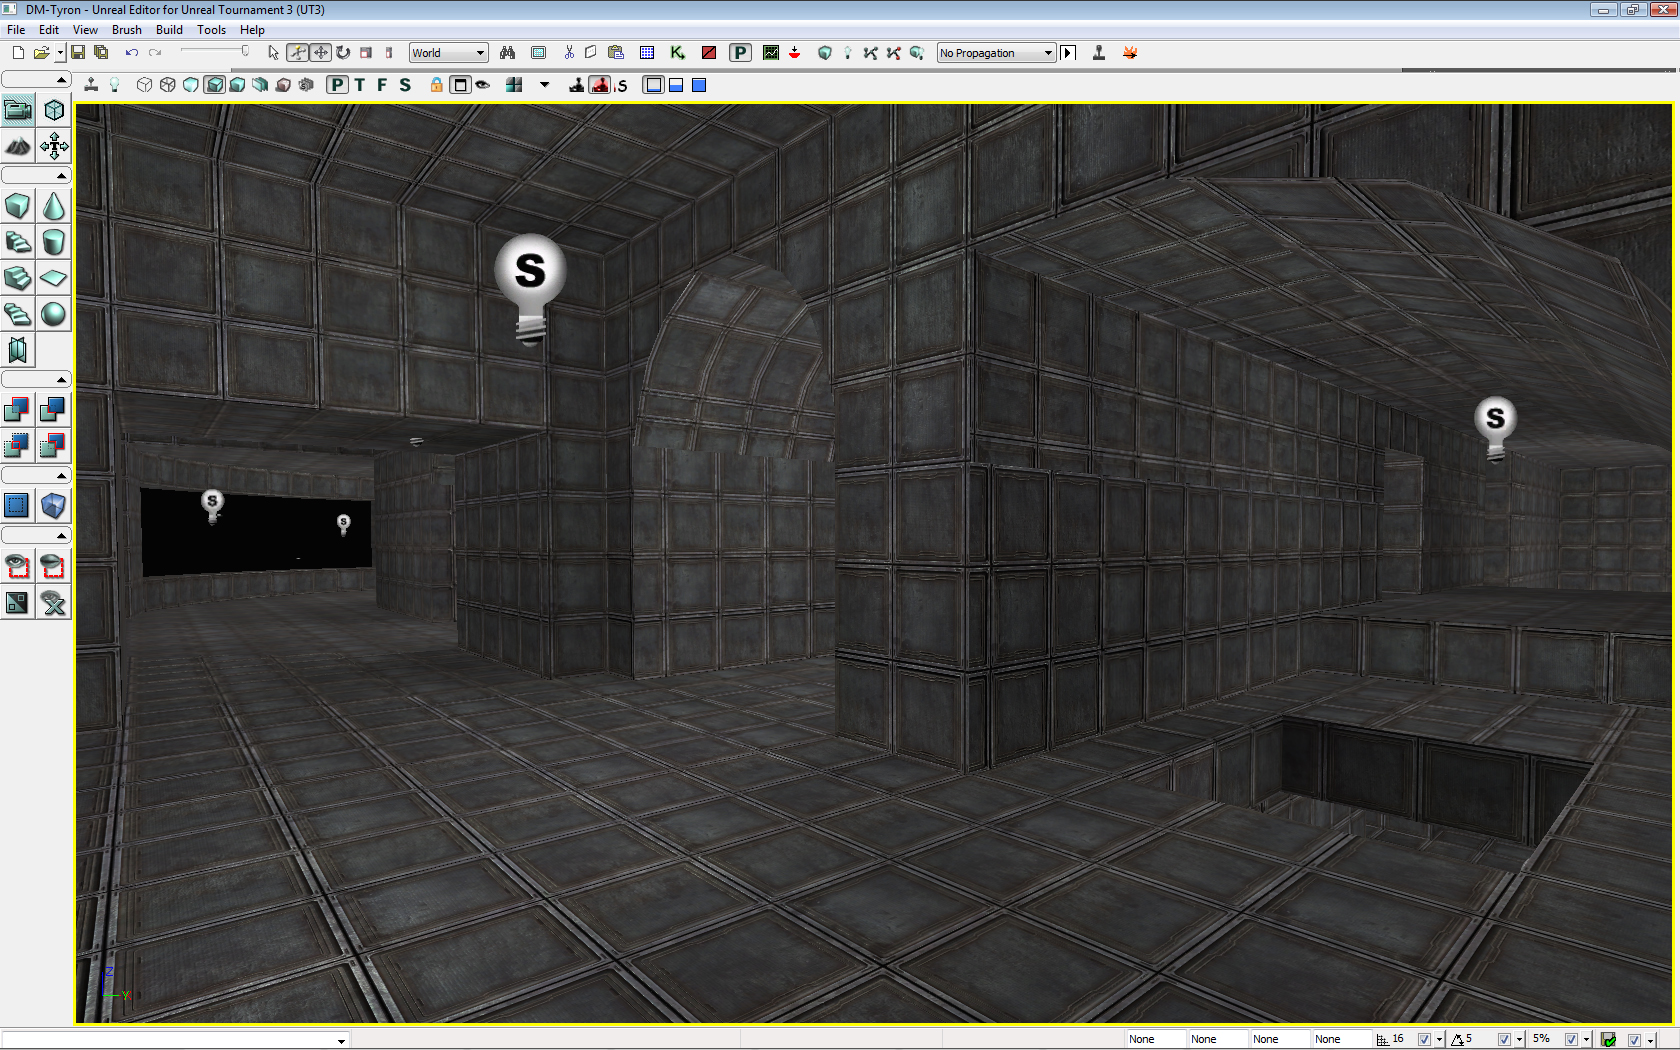The height and width of the screenshot is (1050, 1680).
Task: Click the toolbar slider handle near undo
Action: [245, 51]
